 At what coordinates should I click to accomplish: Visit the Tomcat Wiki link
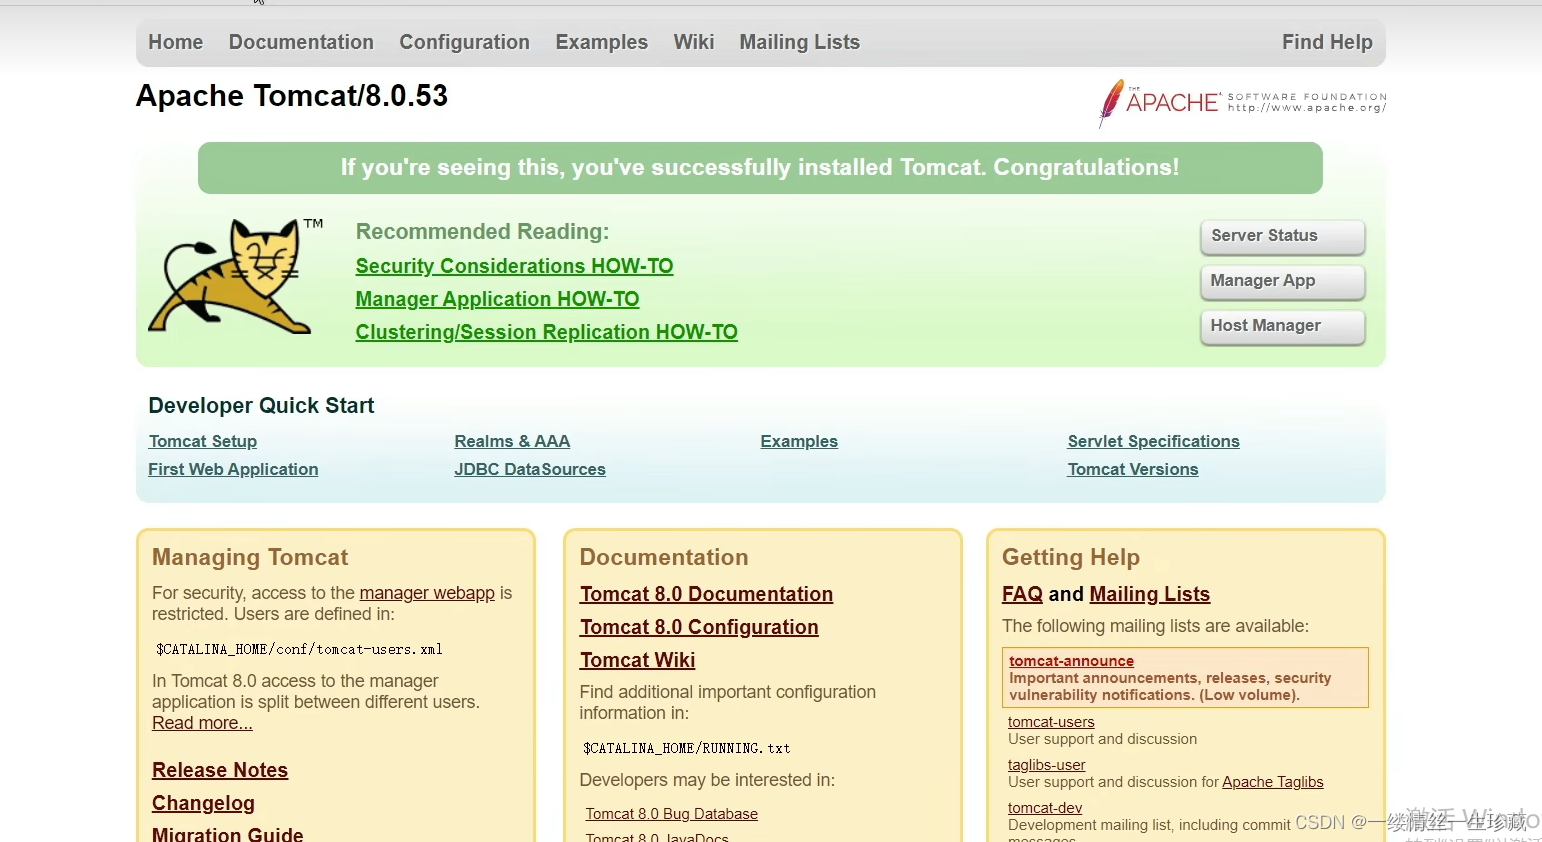click(637, 660)
